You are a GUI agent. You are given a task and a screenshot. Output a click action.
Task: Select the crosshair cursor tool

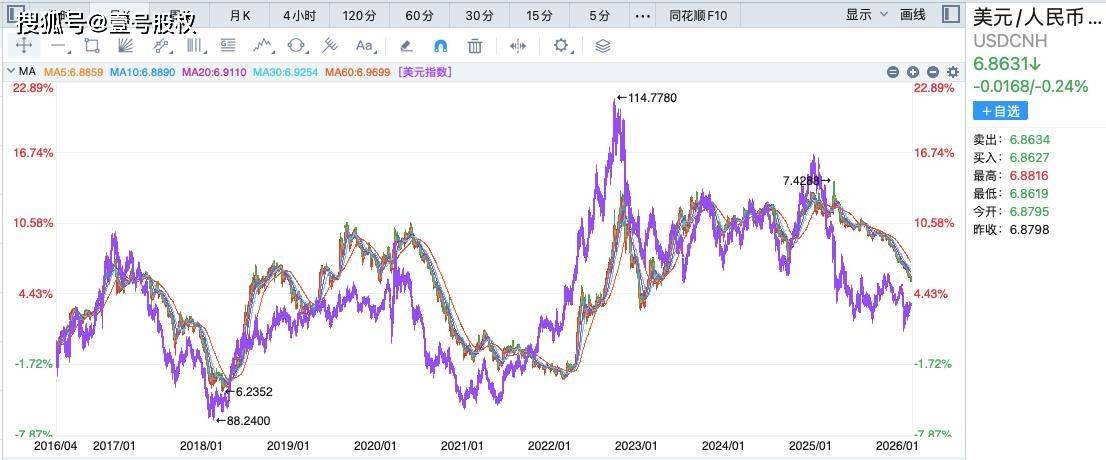(x=24, y=45)
